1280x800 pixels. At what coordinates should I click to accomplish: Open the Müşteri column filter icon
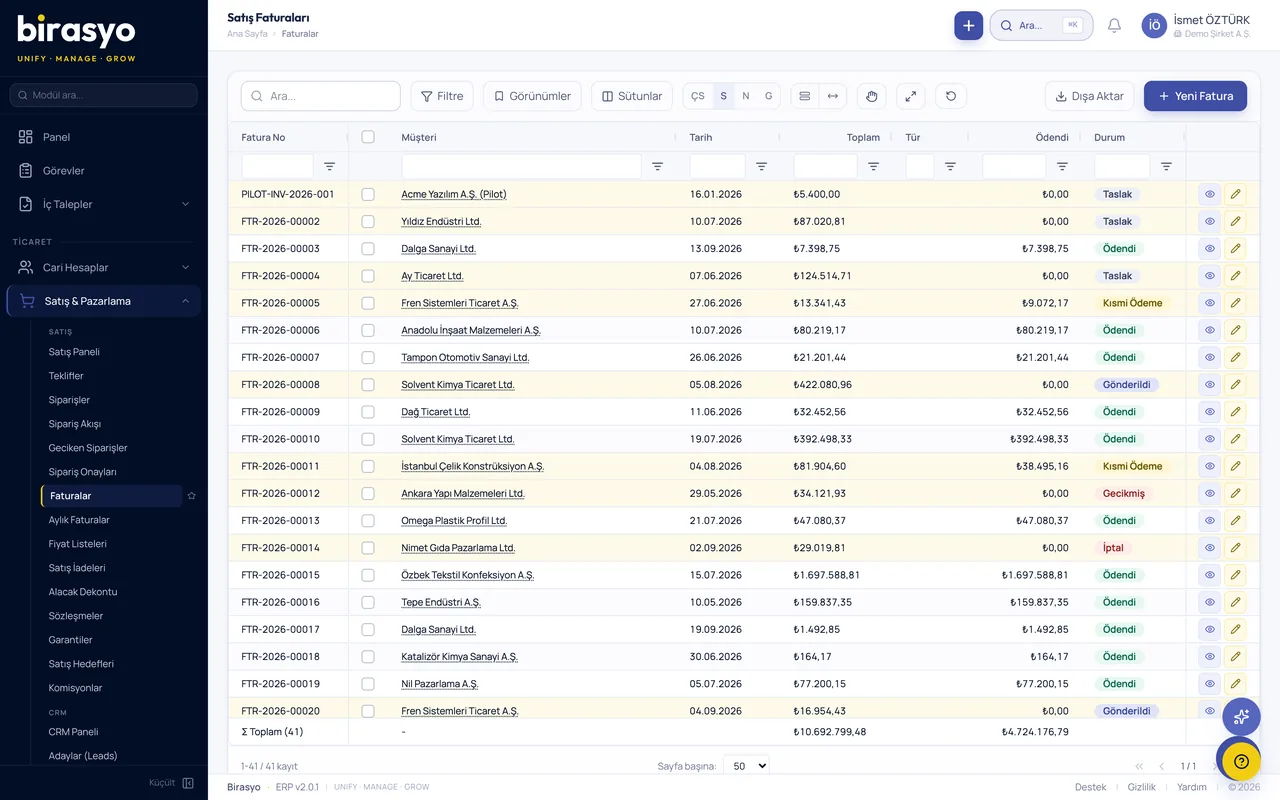pos(657,166)
